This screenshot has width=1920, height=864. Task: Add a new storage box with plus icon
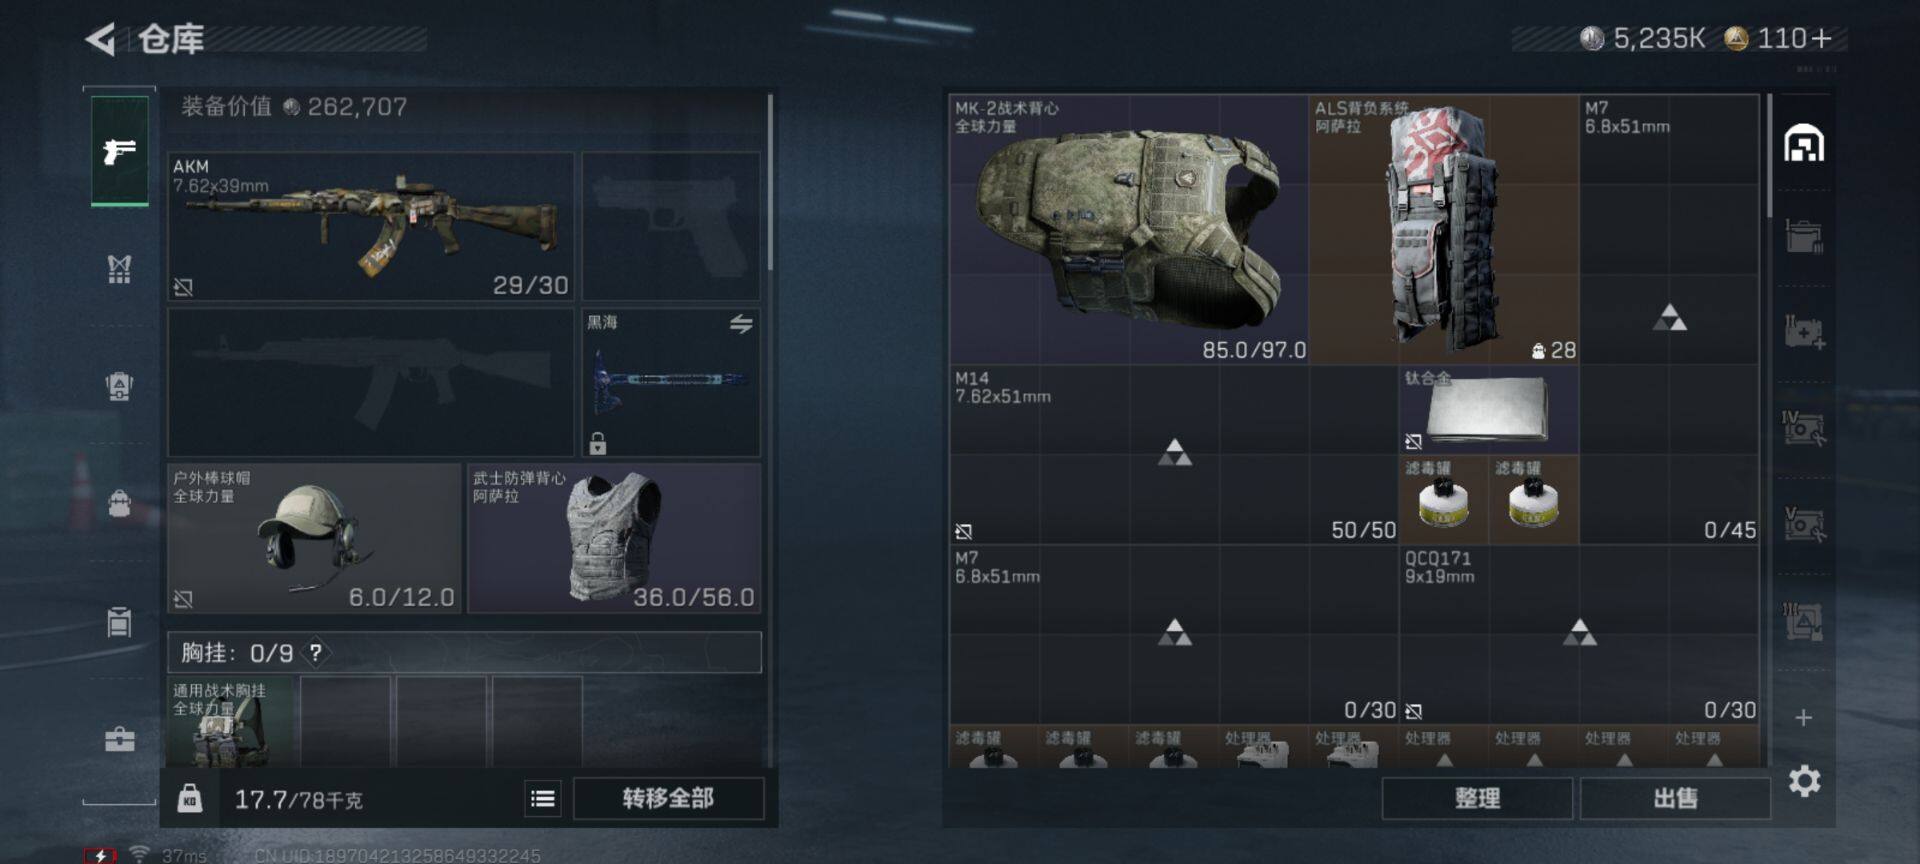click(1804, 718)
